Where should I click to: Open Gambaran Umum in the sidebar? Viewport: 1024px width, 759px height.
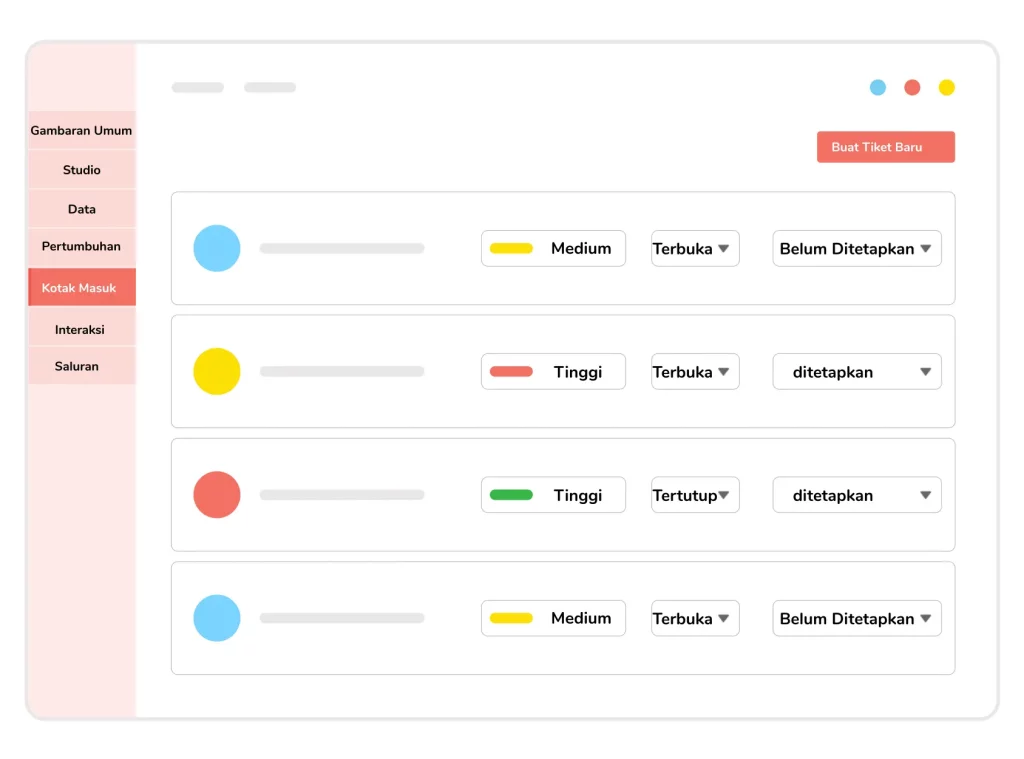tap(81, 130)
